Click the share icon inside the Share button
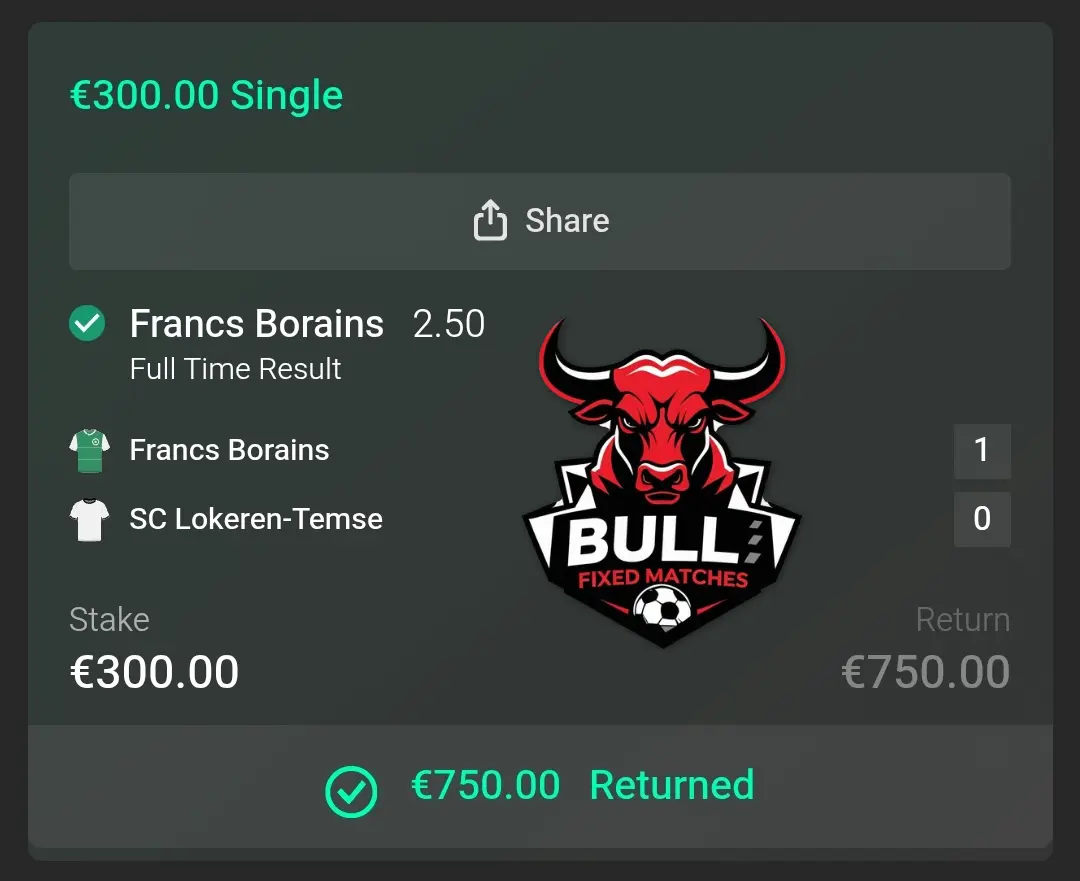The image size is (1080, 881). [x=489, y=221]
